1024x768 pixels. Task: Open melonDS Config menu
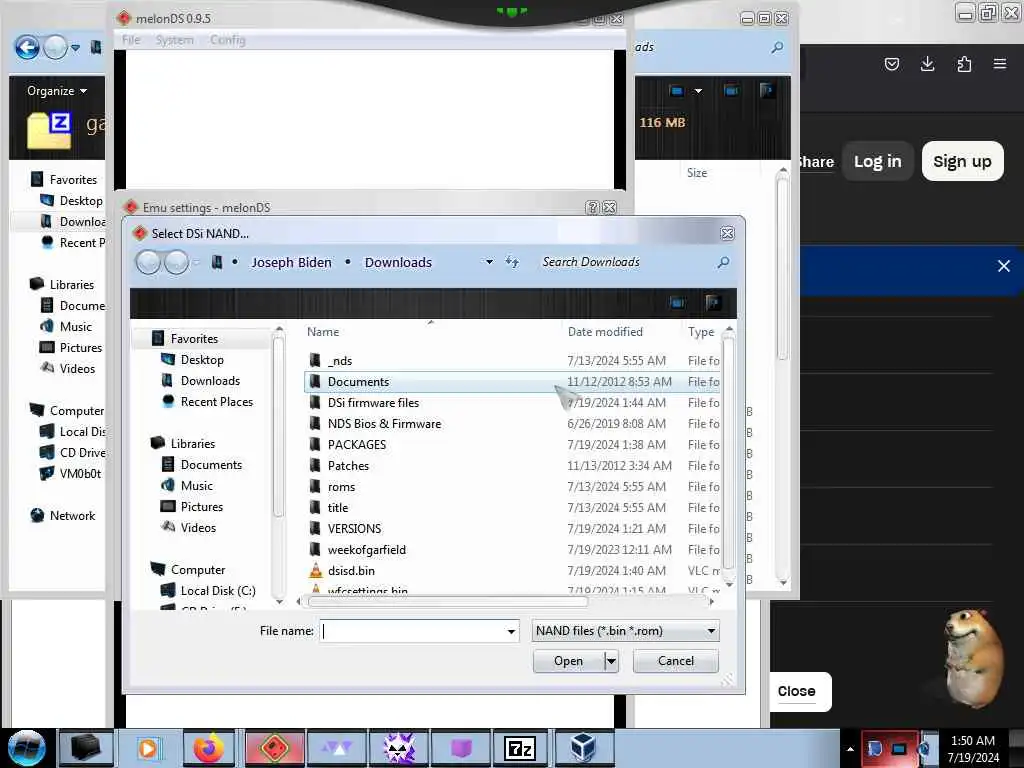(x=227, y=40)
